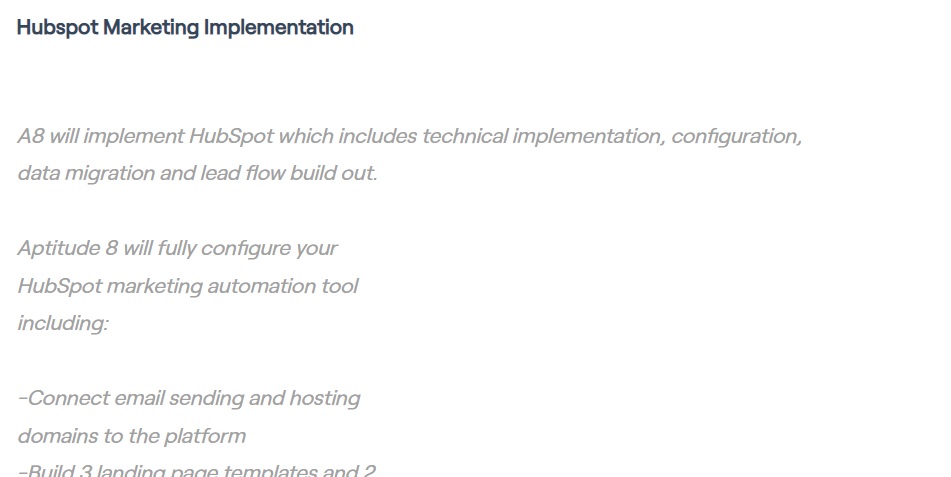This screenshot has height=477, width=951.
Task: Click the Hubspot Marketing Implementation heading
Action: 185,28
